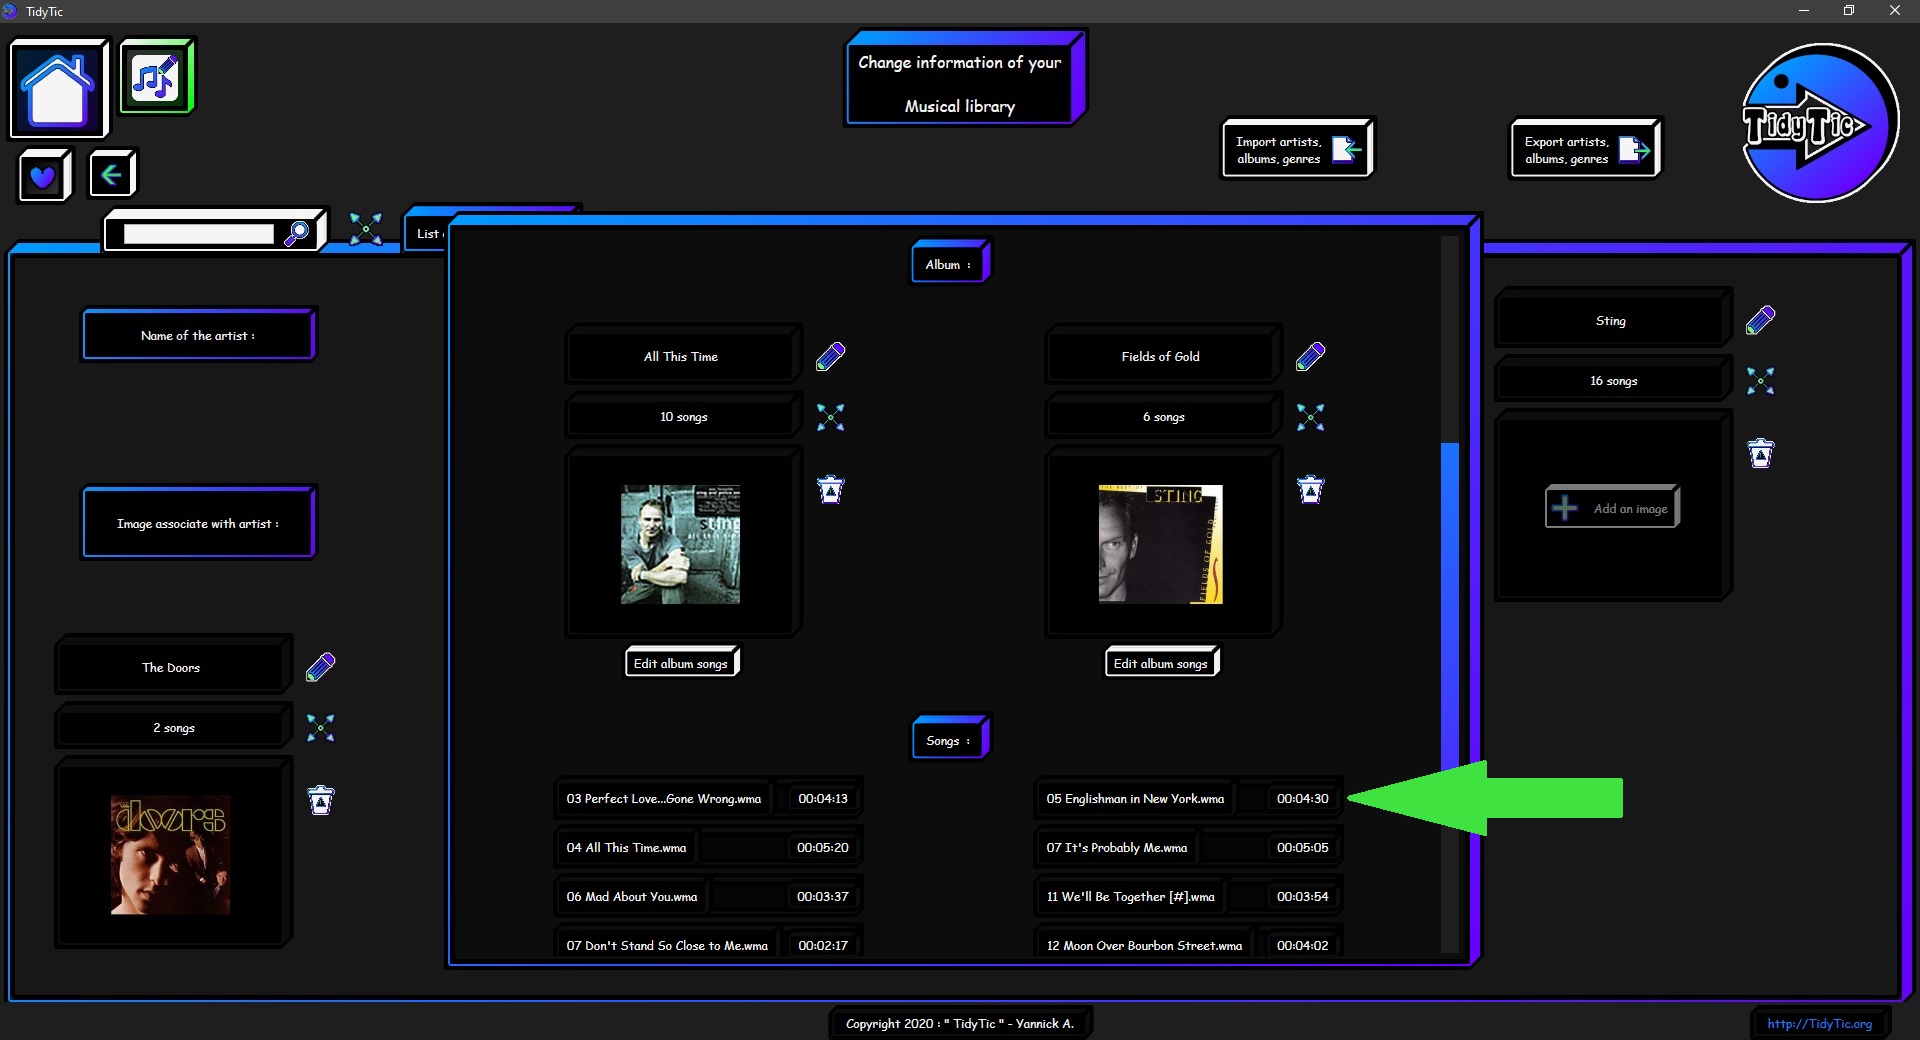Open the Home screen icon
The image size is (1920, 1040).
(x=58, y=88)
